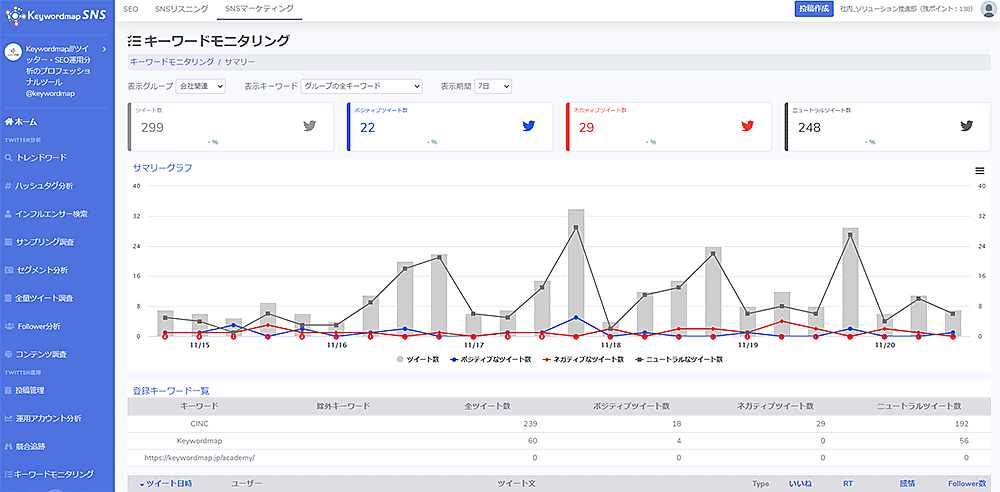Image resolution: width=1000 pixels, height=492 pixels.
Task: Switch to the SNSリスニング tab
Action: pos(182,8)
